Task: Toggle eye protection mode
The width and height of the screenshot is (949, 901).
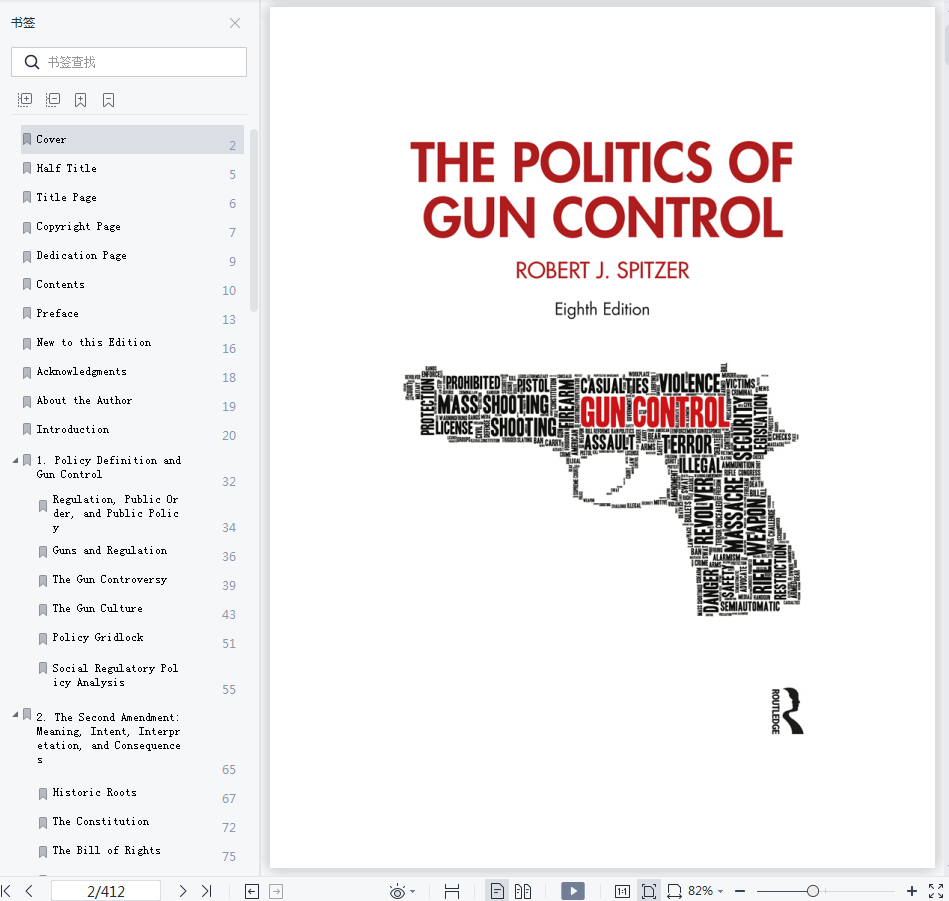Action: (397, 891)
